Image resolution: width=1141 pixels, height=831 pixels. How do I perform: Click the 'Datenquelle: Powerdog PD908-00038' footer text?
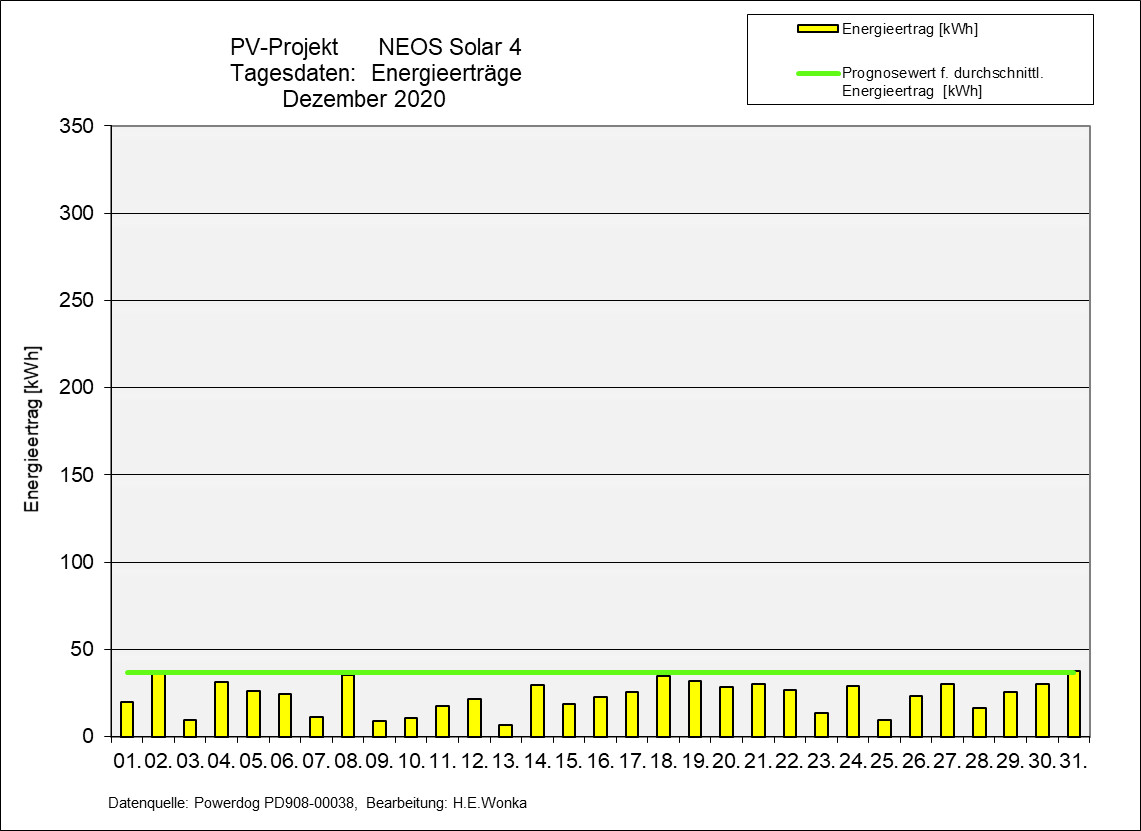pos(232,804)
